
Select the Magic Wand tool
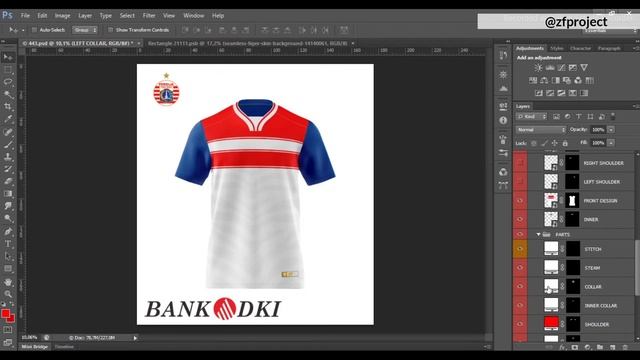(8, 95)
